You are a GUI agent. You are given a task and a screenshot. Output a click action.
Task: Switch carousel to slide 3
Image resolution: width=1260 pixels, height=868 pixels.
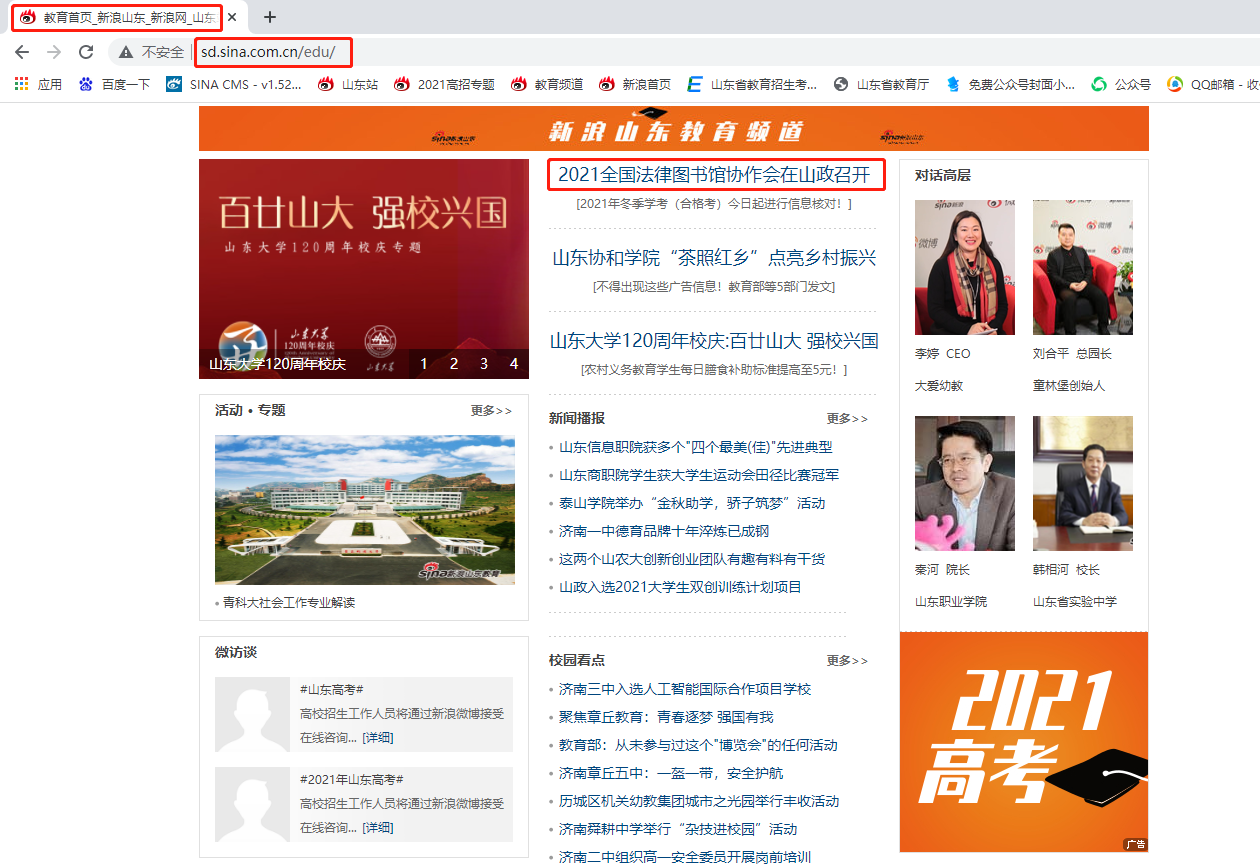tap(484, 363)
